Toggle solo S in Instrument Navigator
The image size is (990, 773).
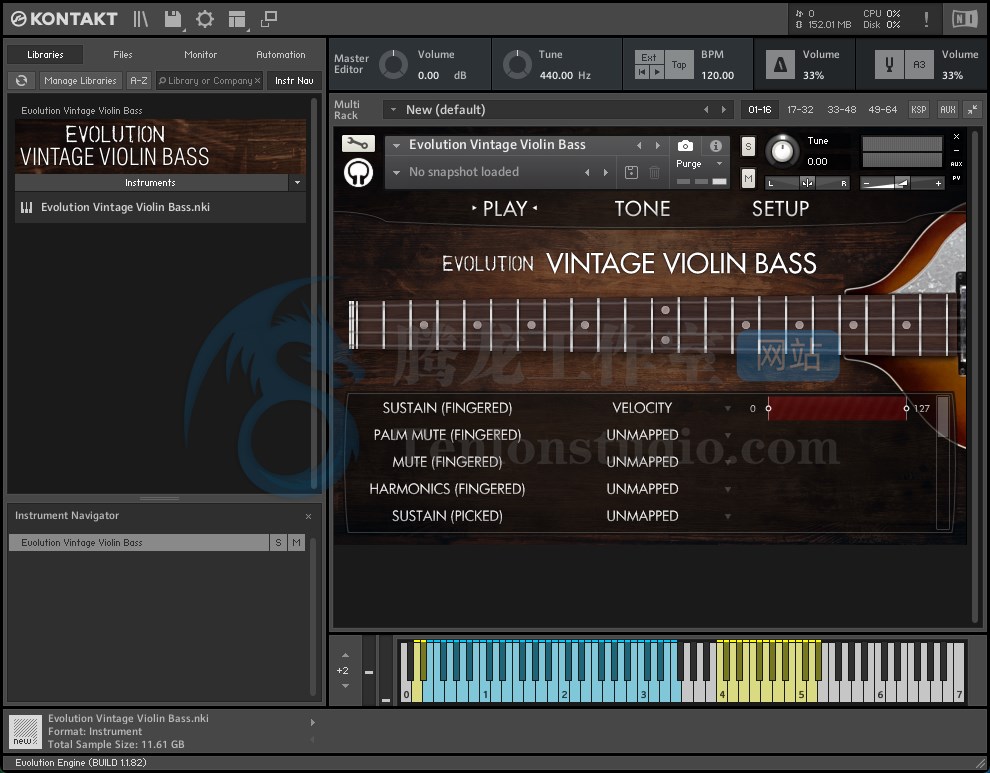coord(278,542)
